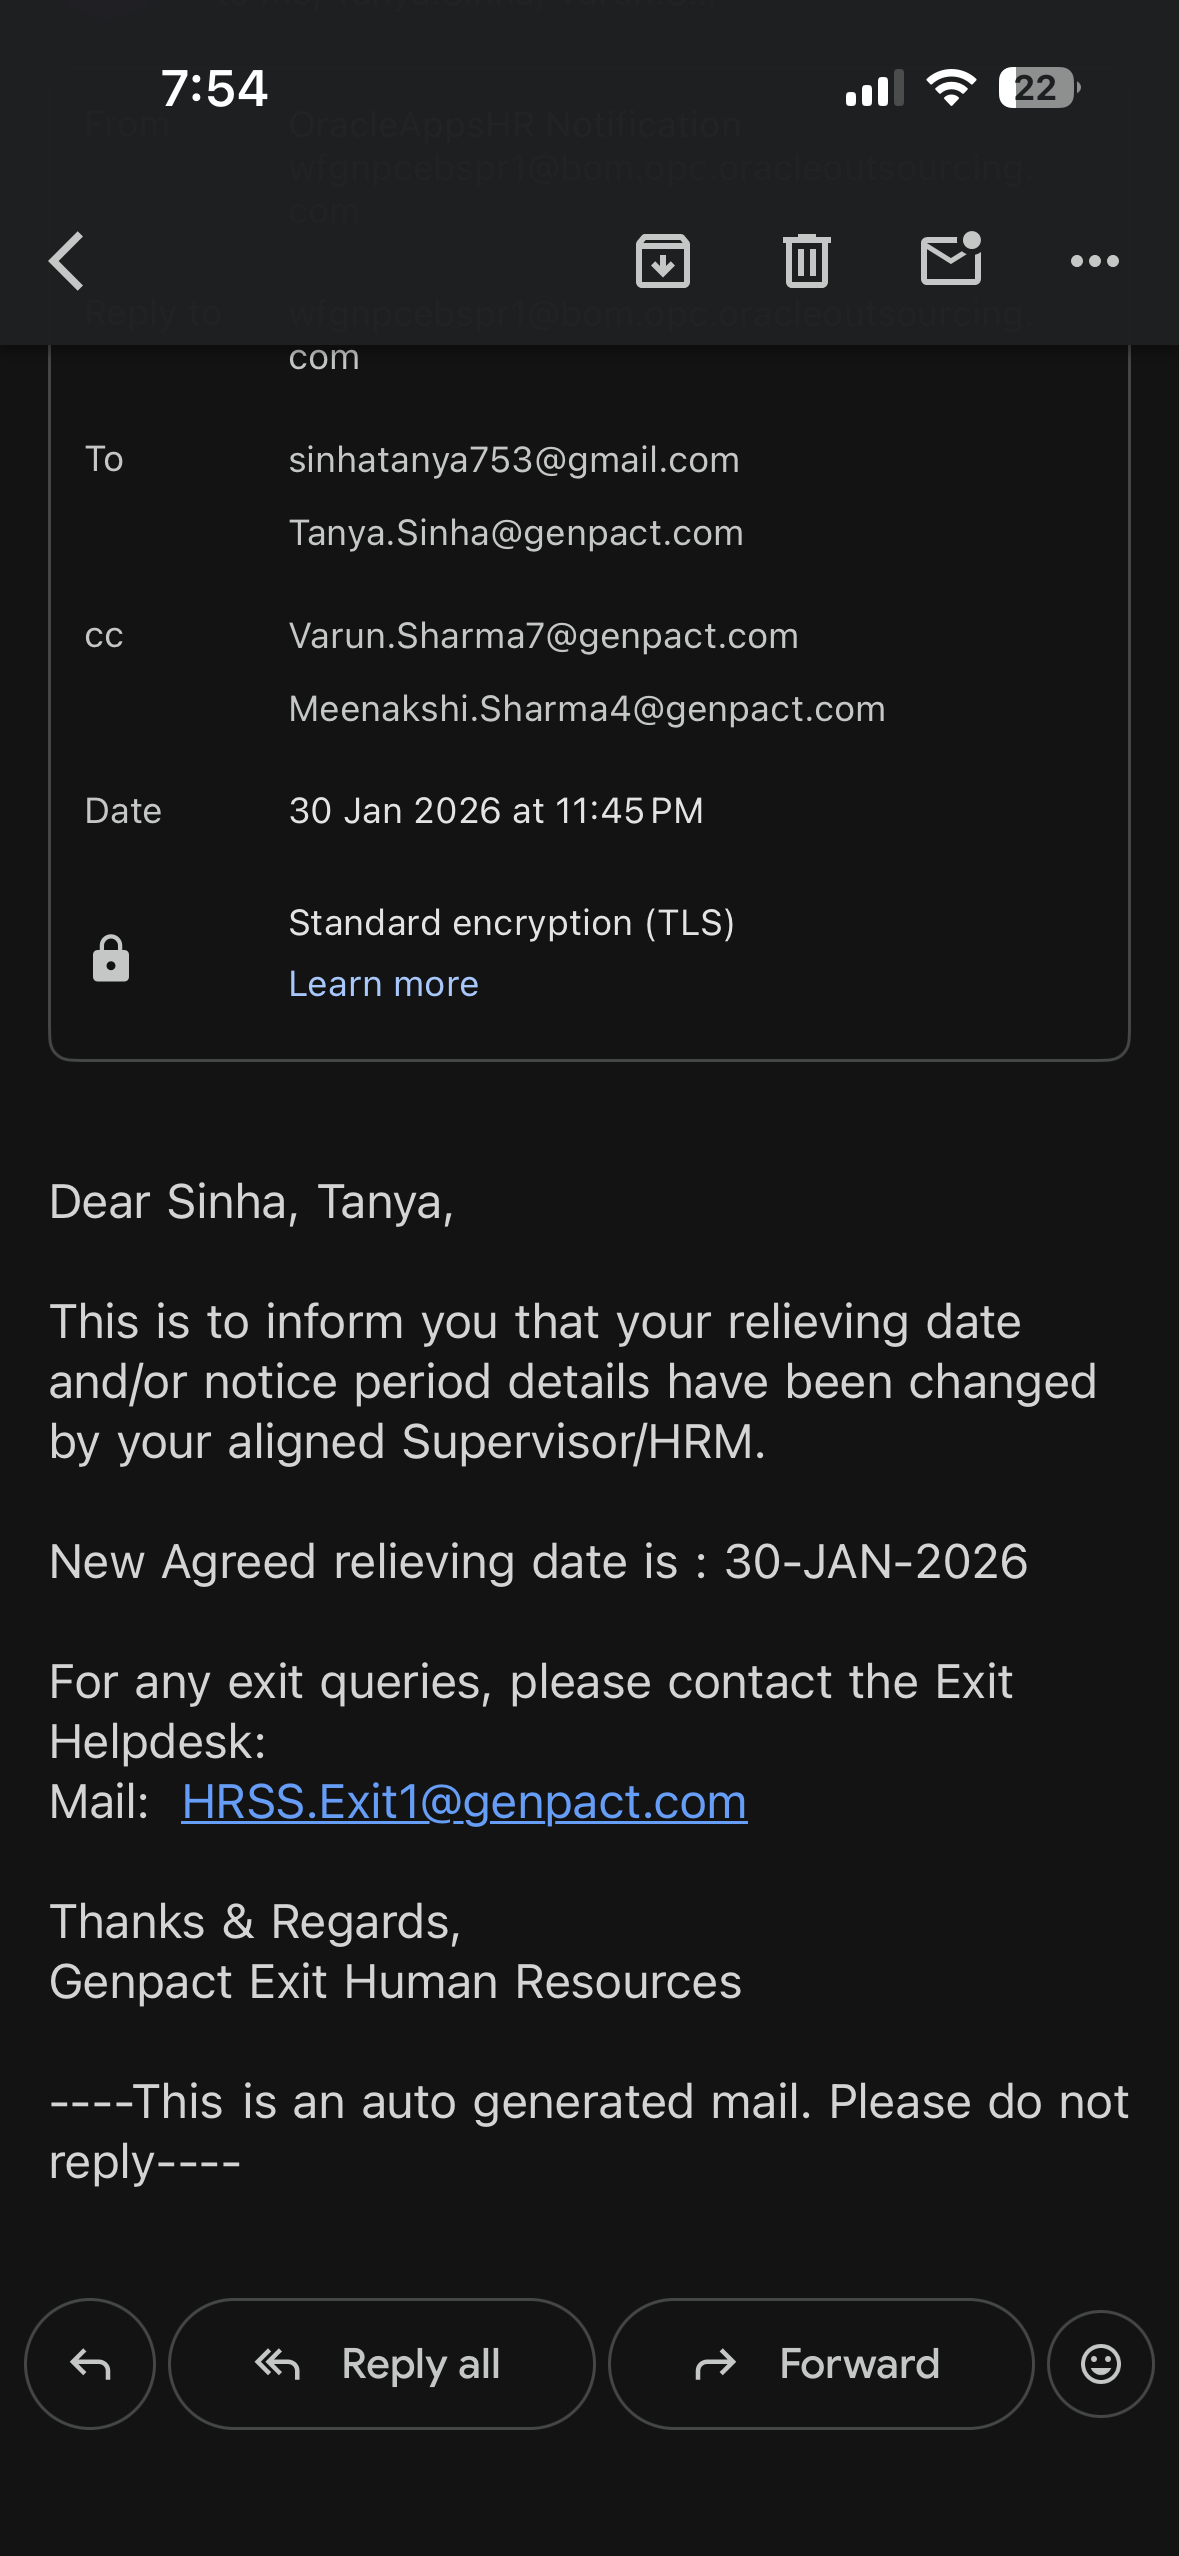1179x2556 pixels.
Task: Open HRSS.Exit1@genpact.com mail link
Action: point(464,1802)
